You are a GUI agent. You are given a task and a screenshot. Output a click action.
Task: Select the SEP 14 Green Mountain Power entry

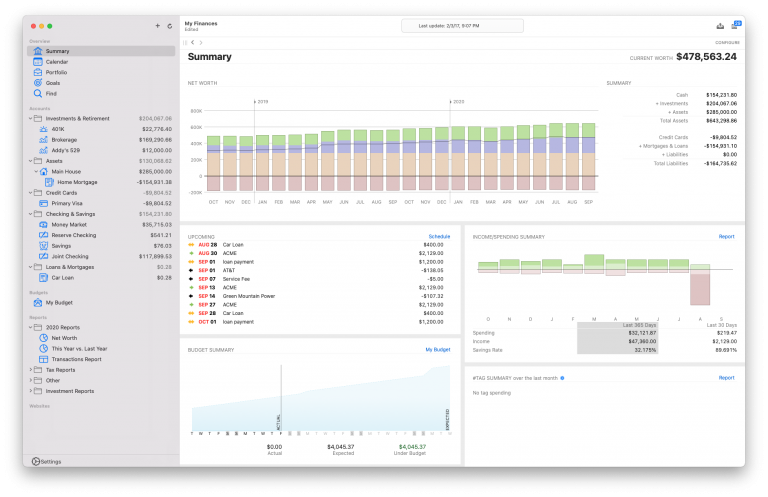point(316,296)
